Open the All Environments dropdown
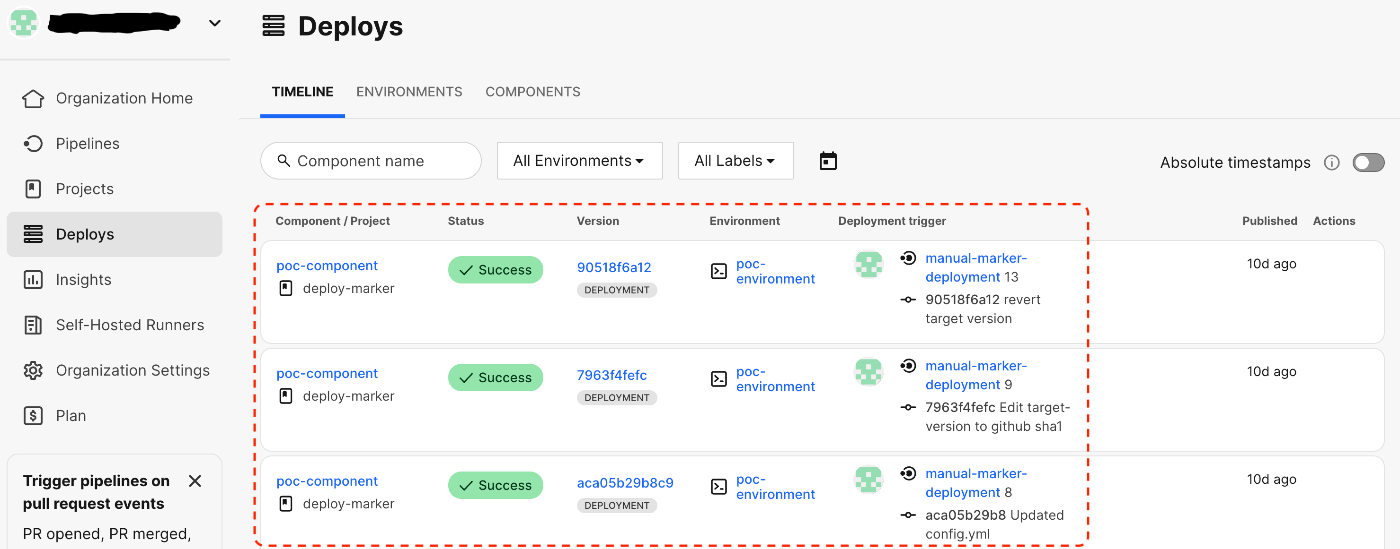 pyautogui.click(x=580, y=161)
